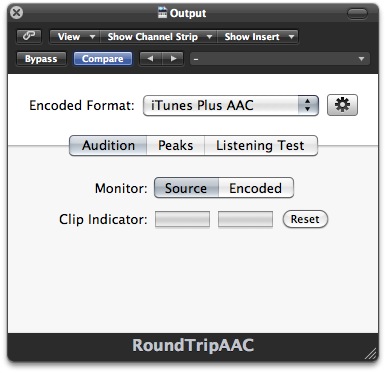Screen dimensions: 386x373
Task: Open the View dropdown menu
Action: [x=74, y=36]
